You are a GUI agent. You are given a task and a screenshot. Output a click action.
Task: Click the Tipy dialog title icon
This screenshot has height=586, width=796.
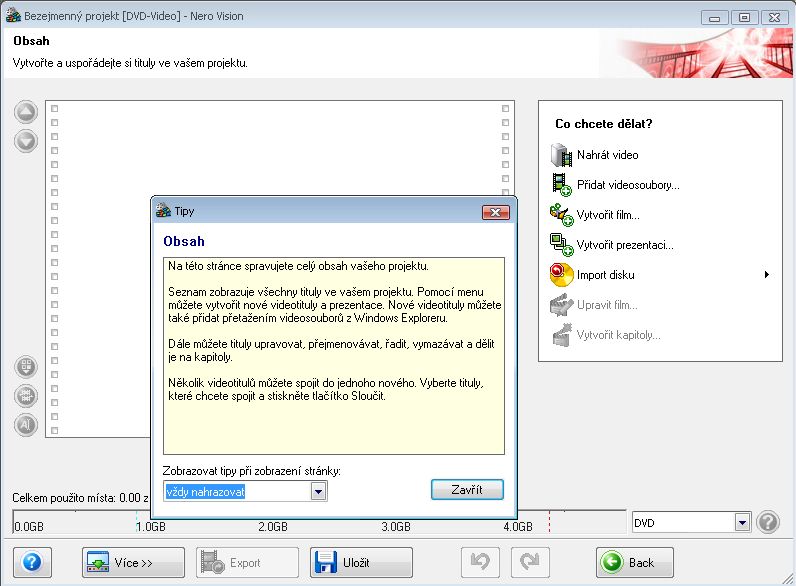(163, 211)
